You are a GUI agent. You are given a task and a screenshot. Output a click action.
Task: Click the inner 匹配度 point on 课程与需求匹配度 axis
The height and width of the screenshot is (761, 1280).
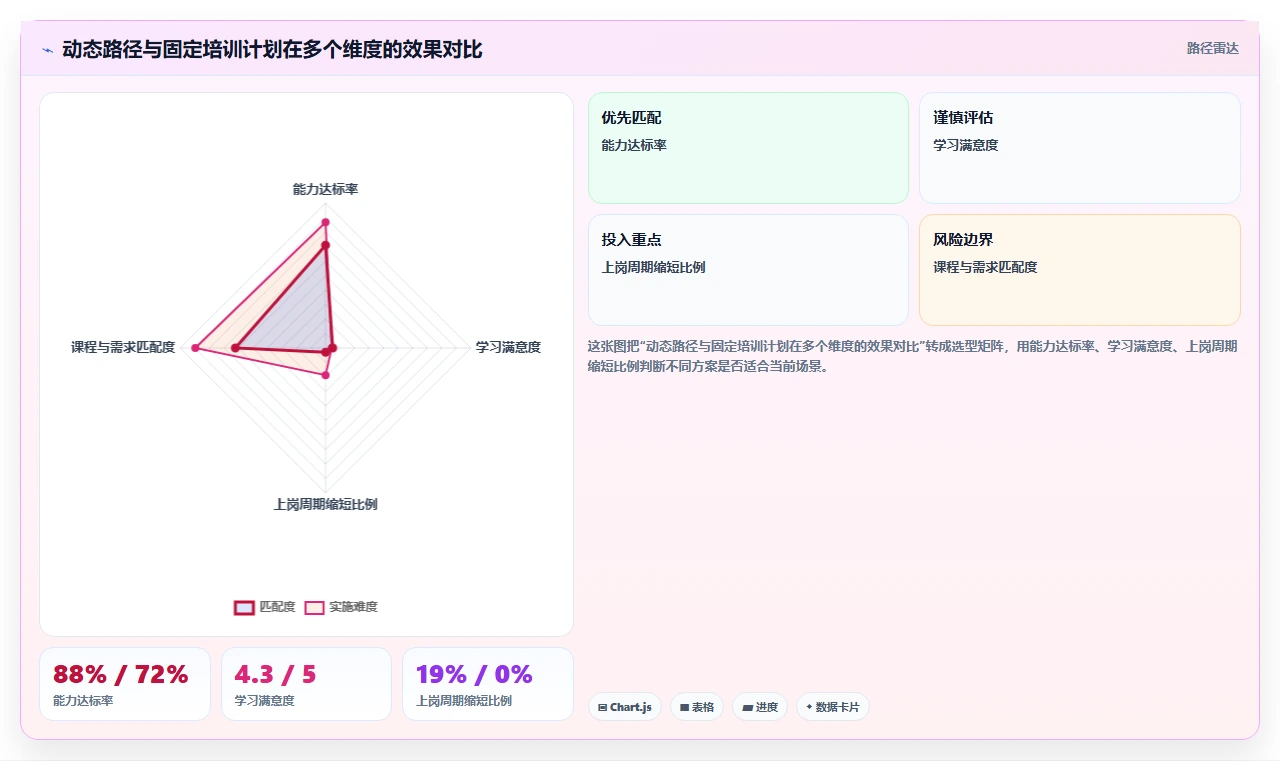pyautogui.click(x=236, y=348)
